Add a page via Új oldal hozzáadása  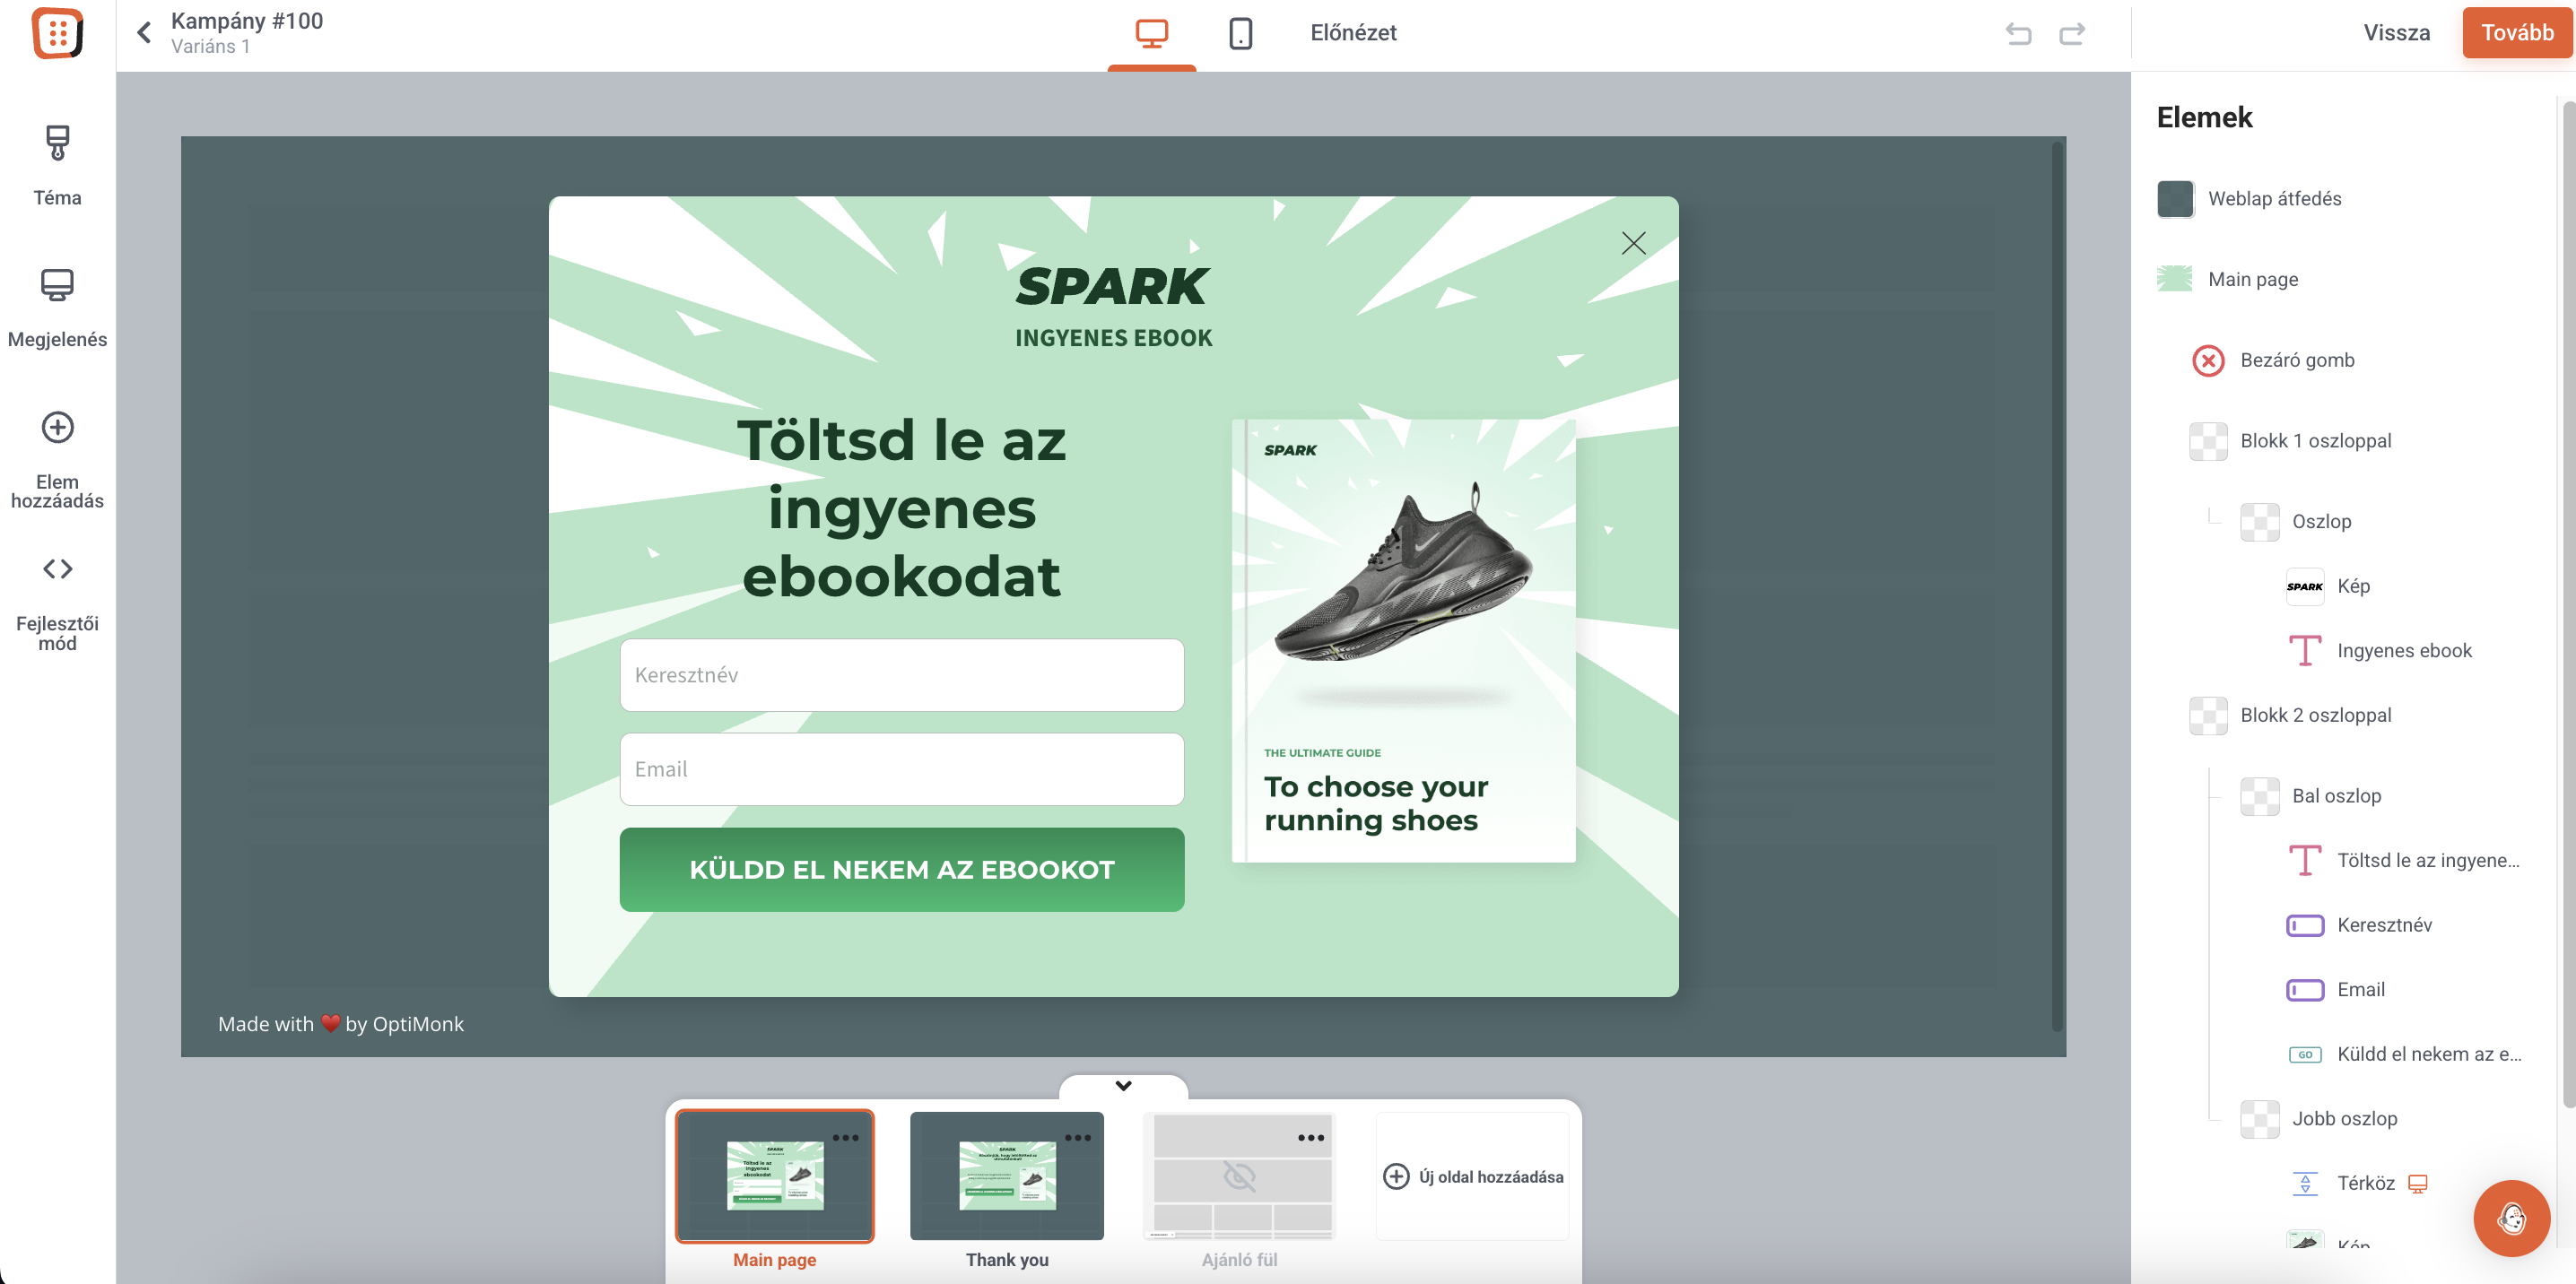[1472, 1177]
